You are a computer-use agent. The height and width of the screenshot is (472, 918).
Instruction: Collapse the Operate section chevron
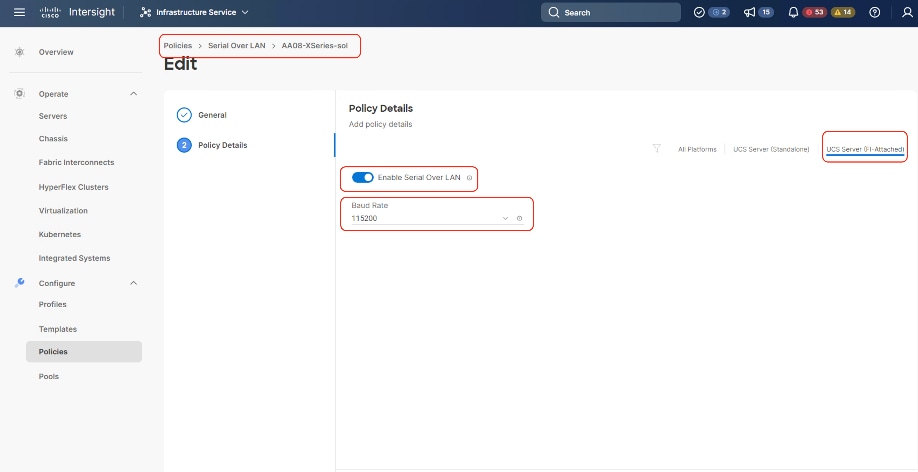[x=133, y=94]
